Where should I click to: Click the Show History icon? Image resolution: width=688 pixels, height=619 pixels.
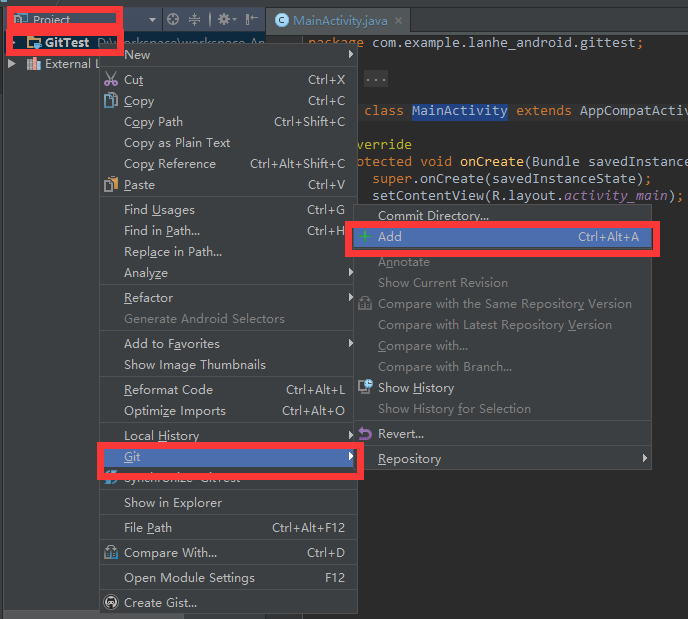[x=365, y=387]
